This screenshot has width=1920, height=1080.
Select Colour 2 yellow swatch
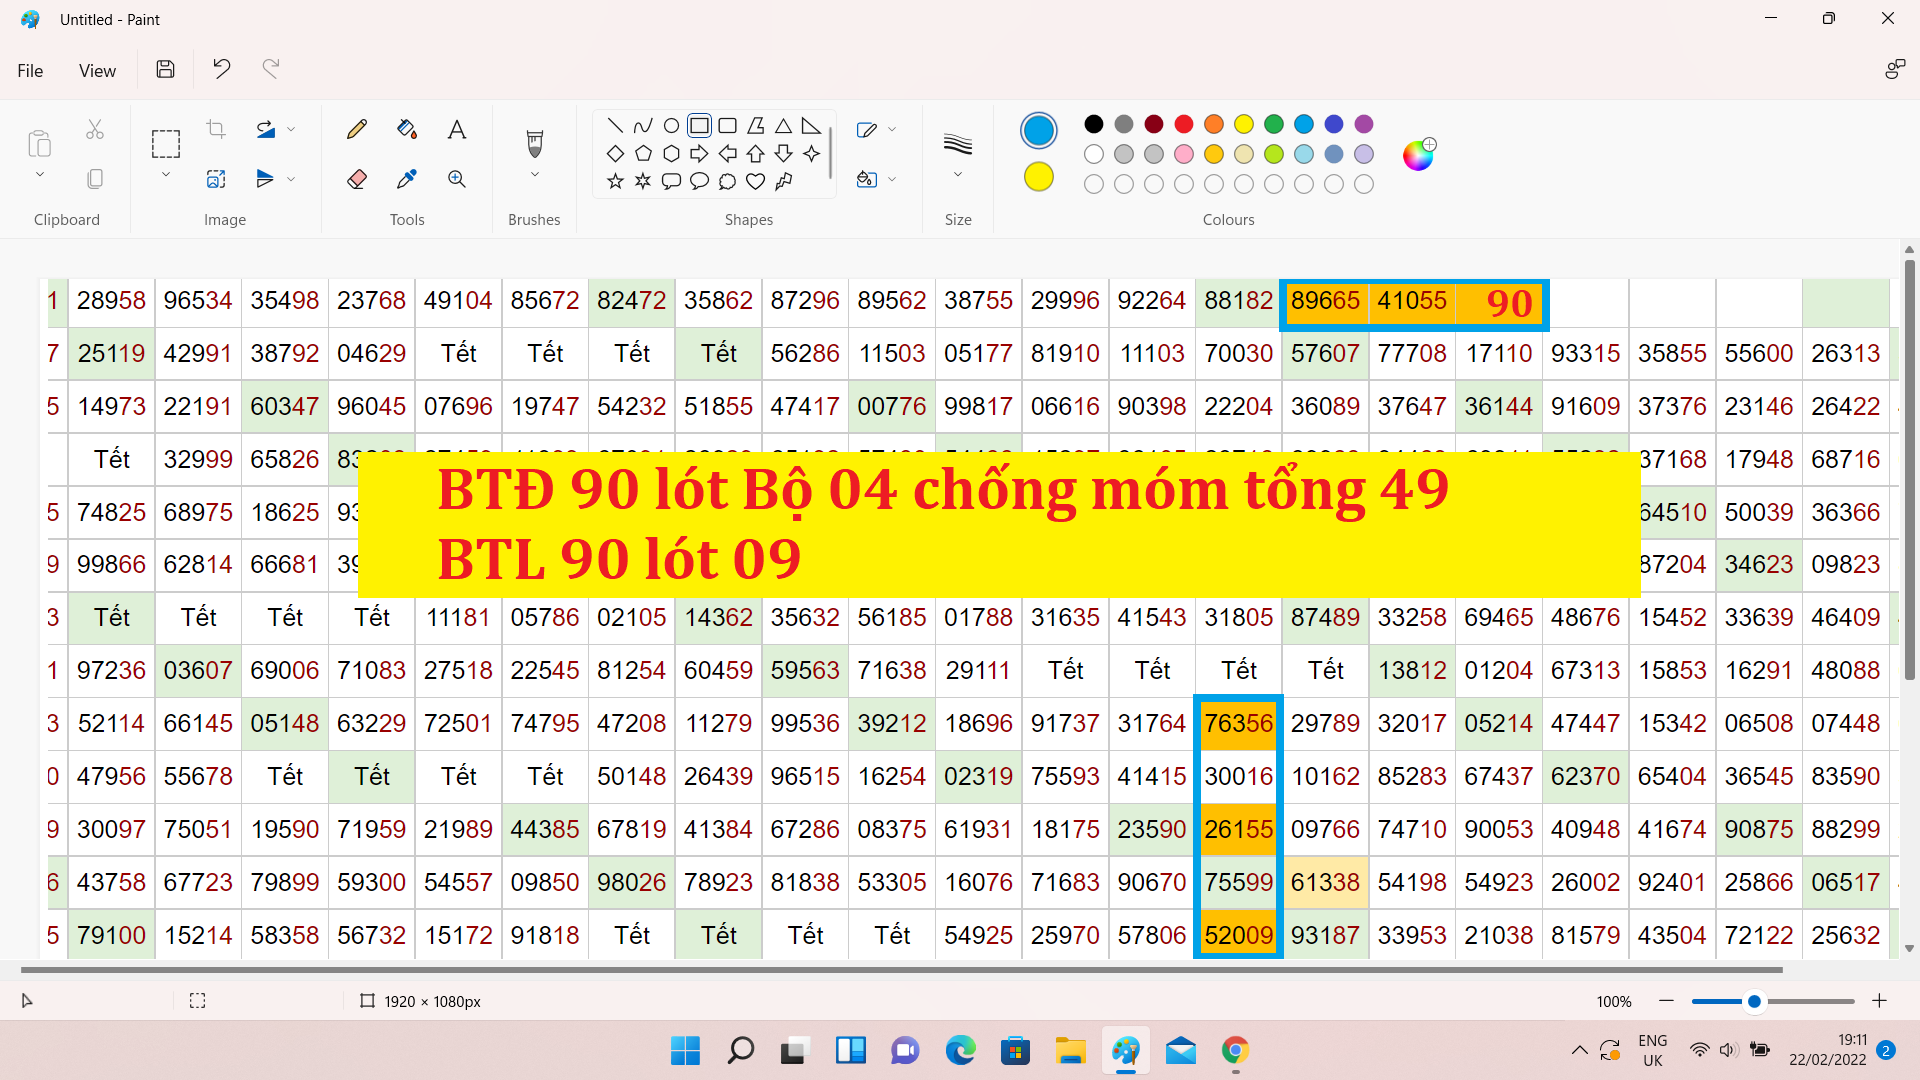click(x=1039, y=177)
